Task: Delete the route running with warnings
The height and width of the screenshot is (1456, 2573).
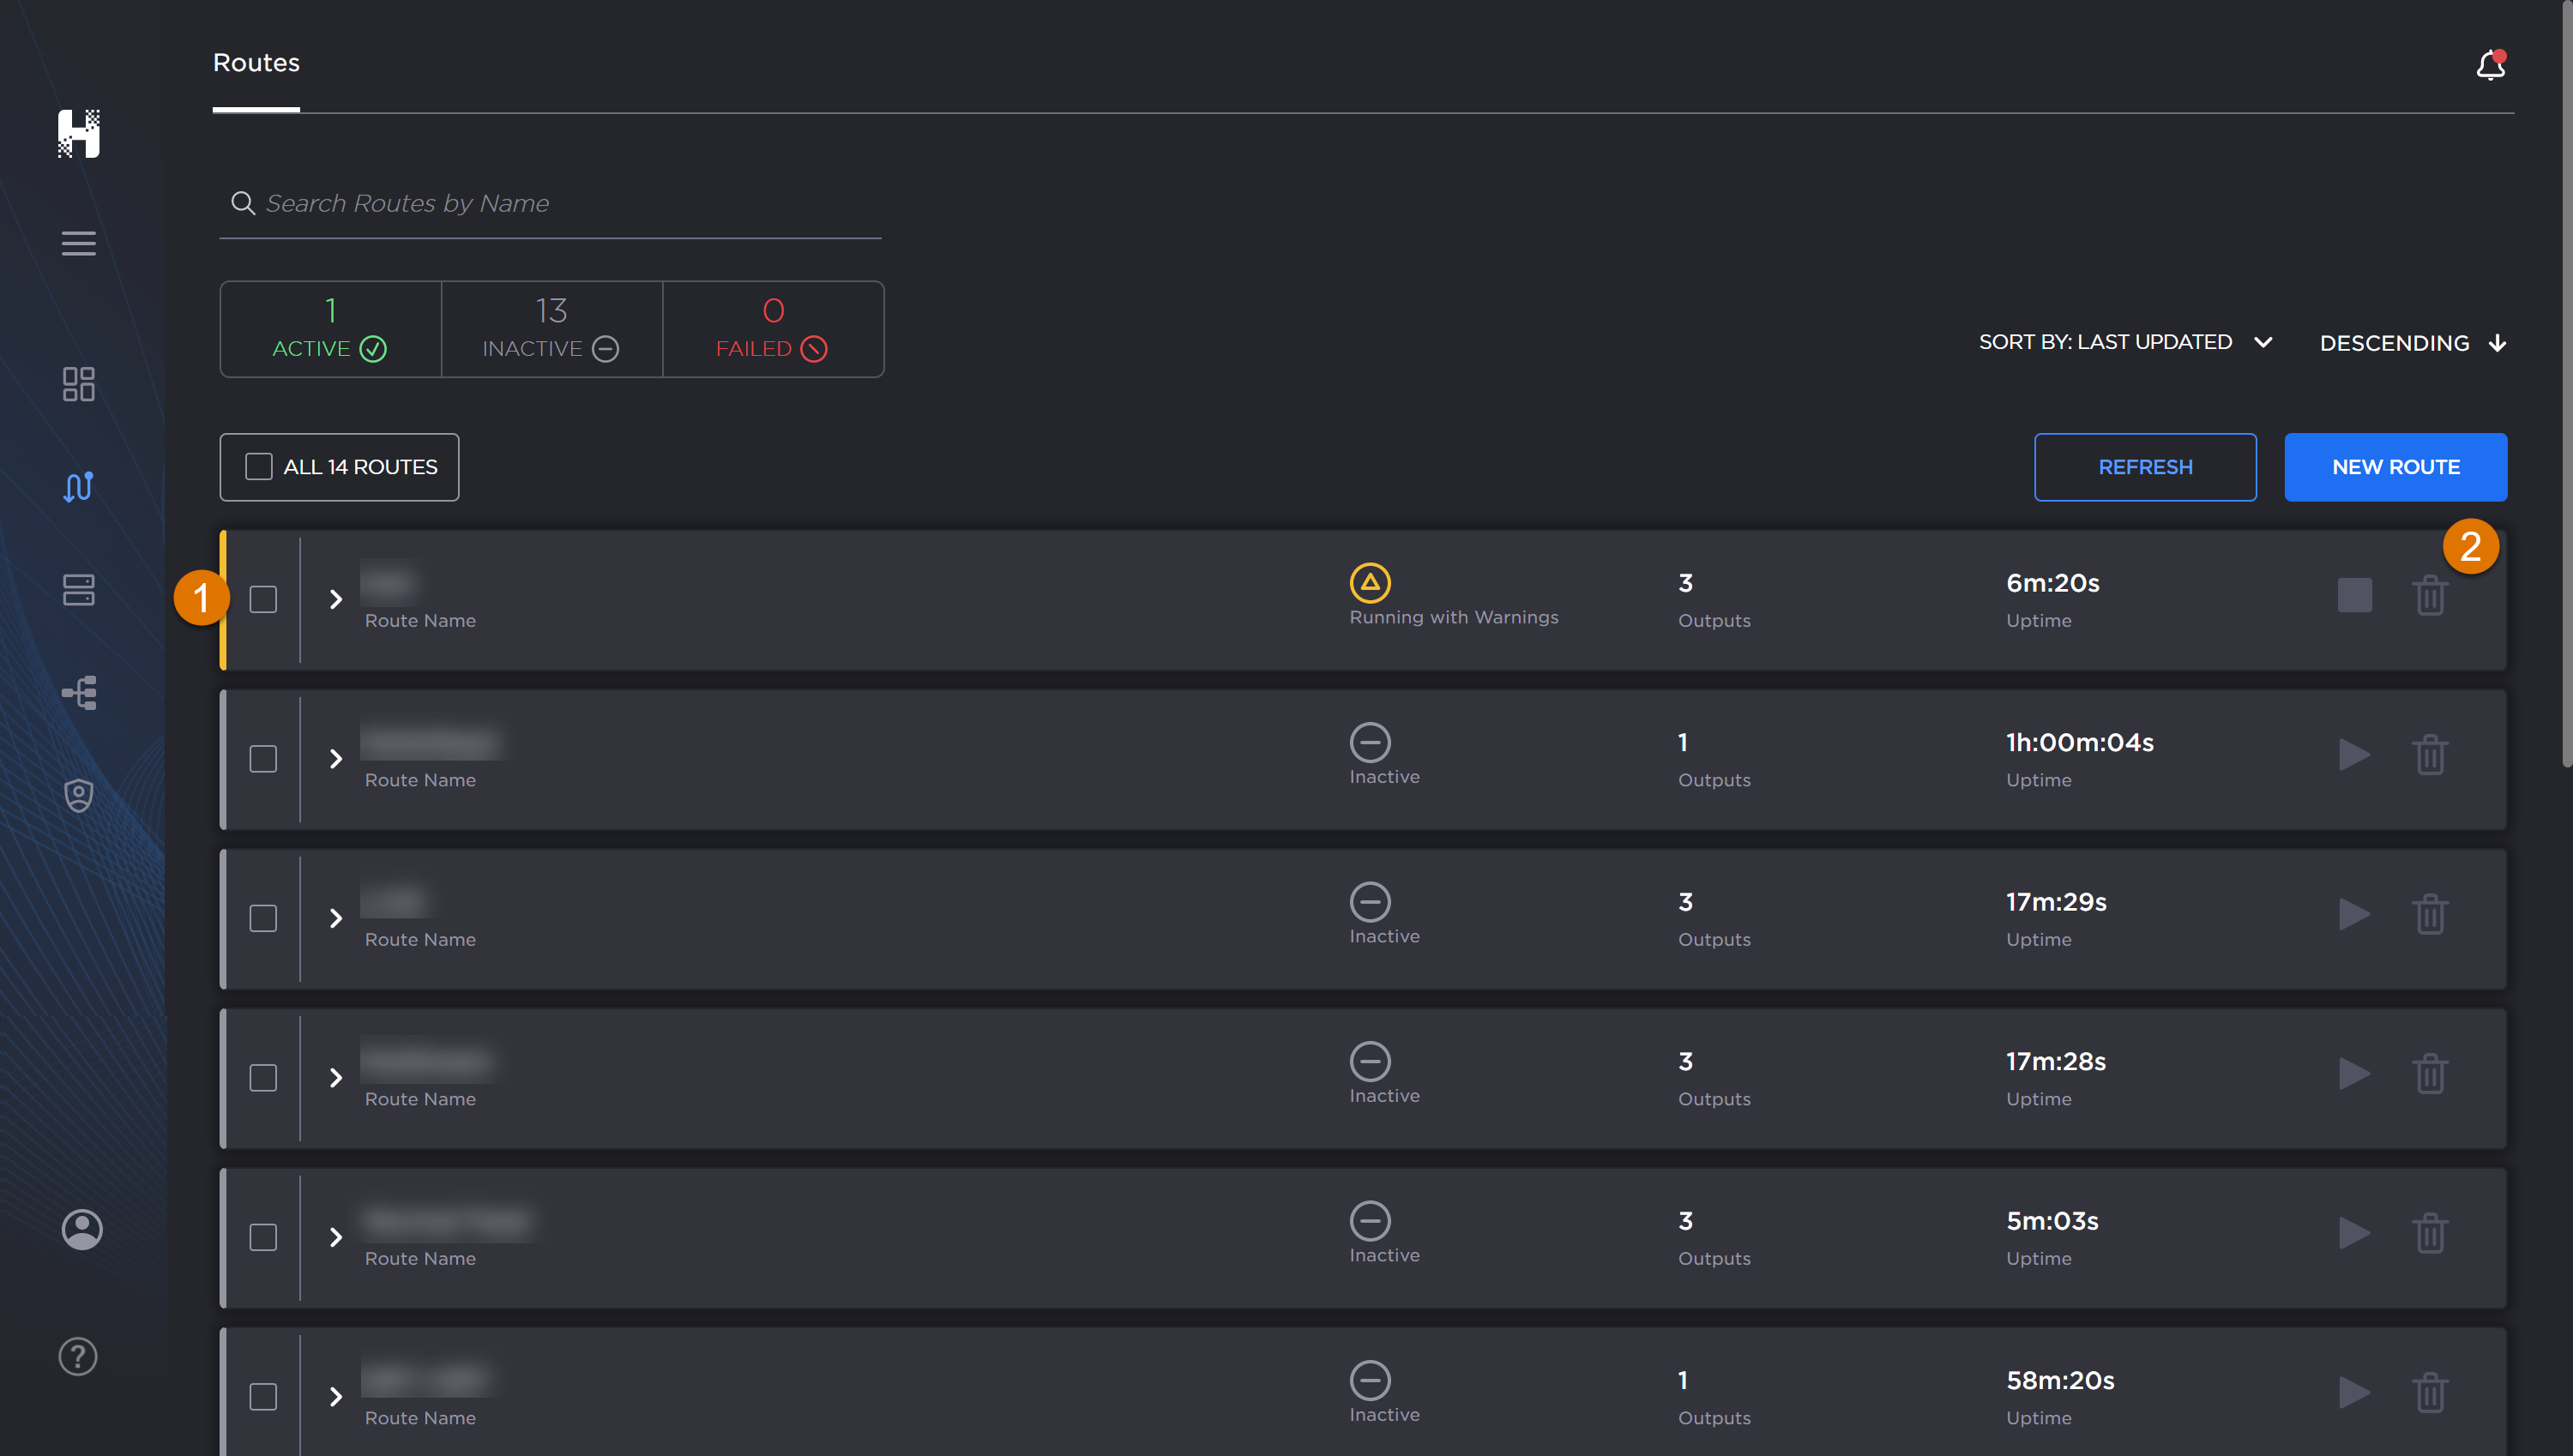Action: 2430,595
